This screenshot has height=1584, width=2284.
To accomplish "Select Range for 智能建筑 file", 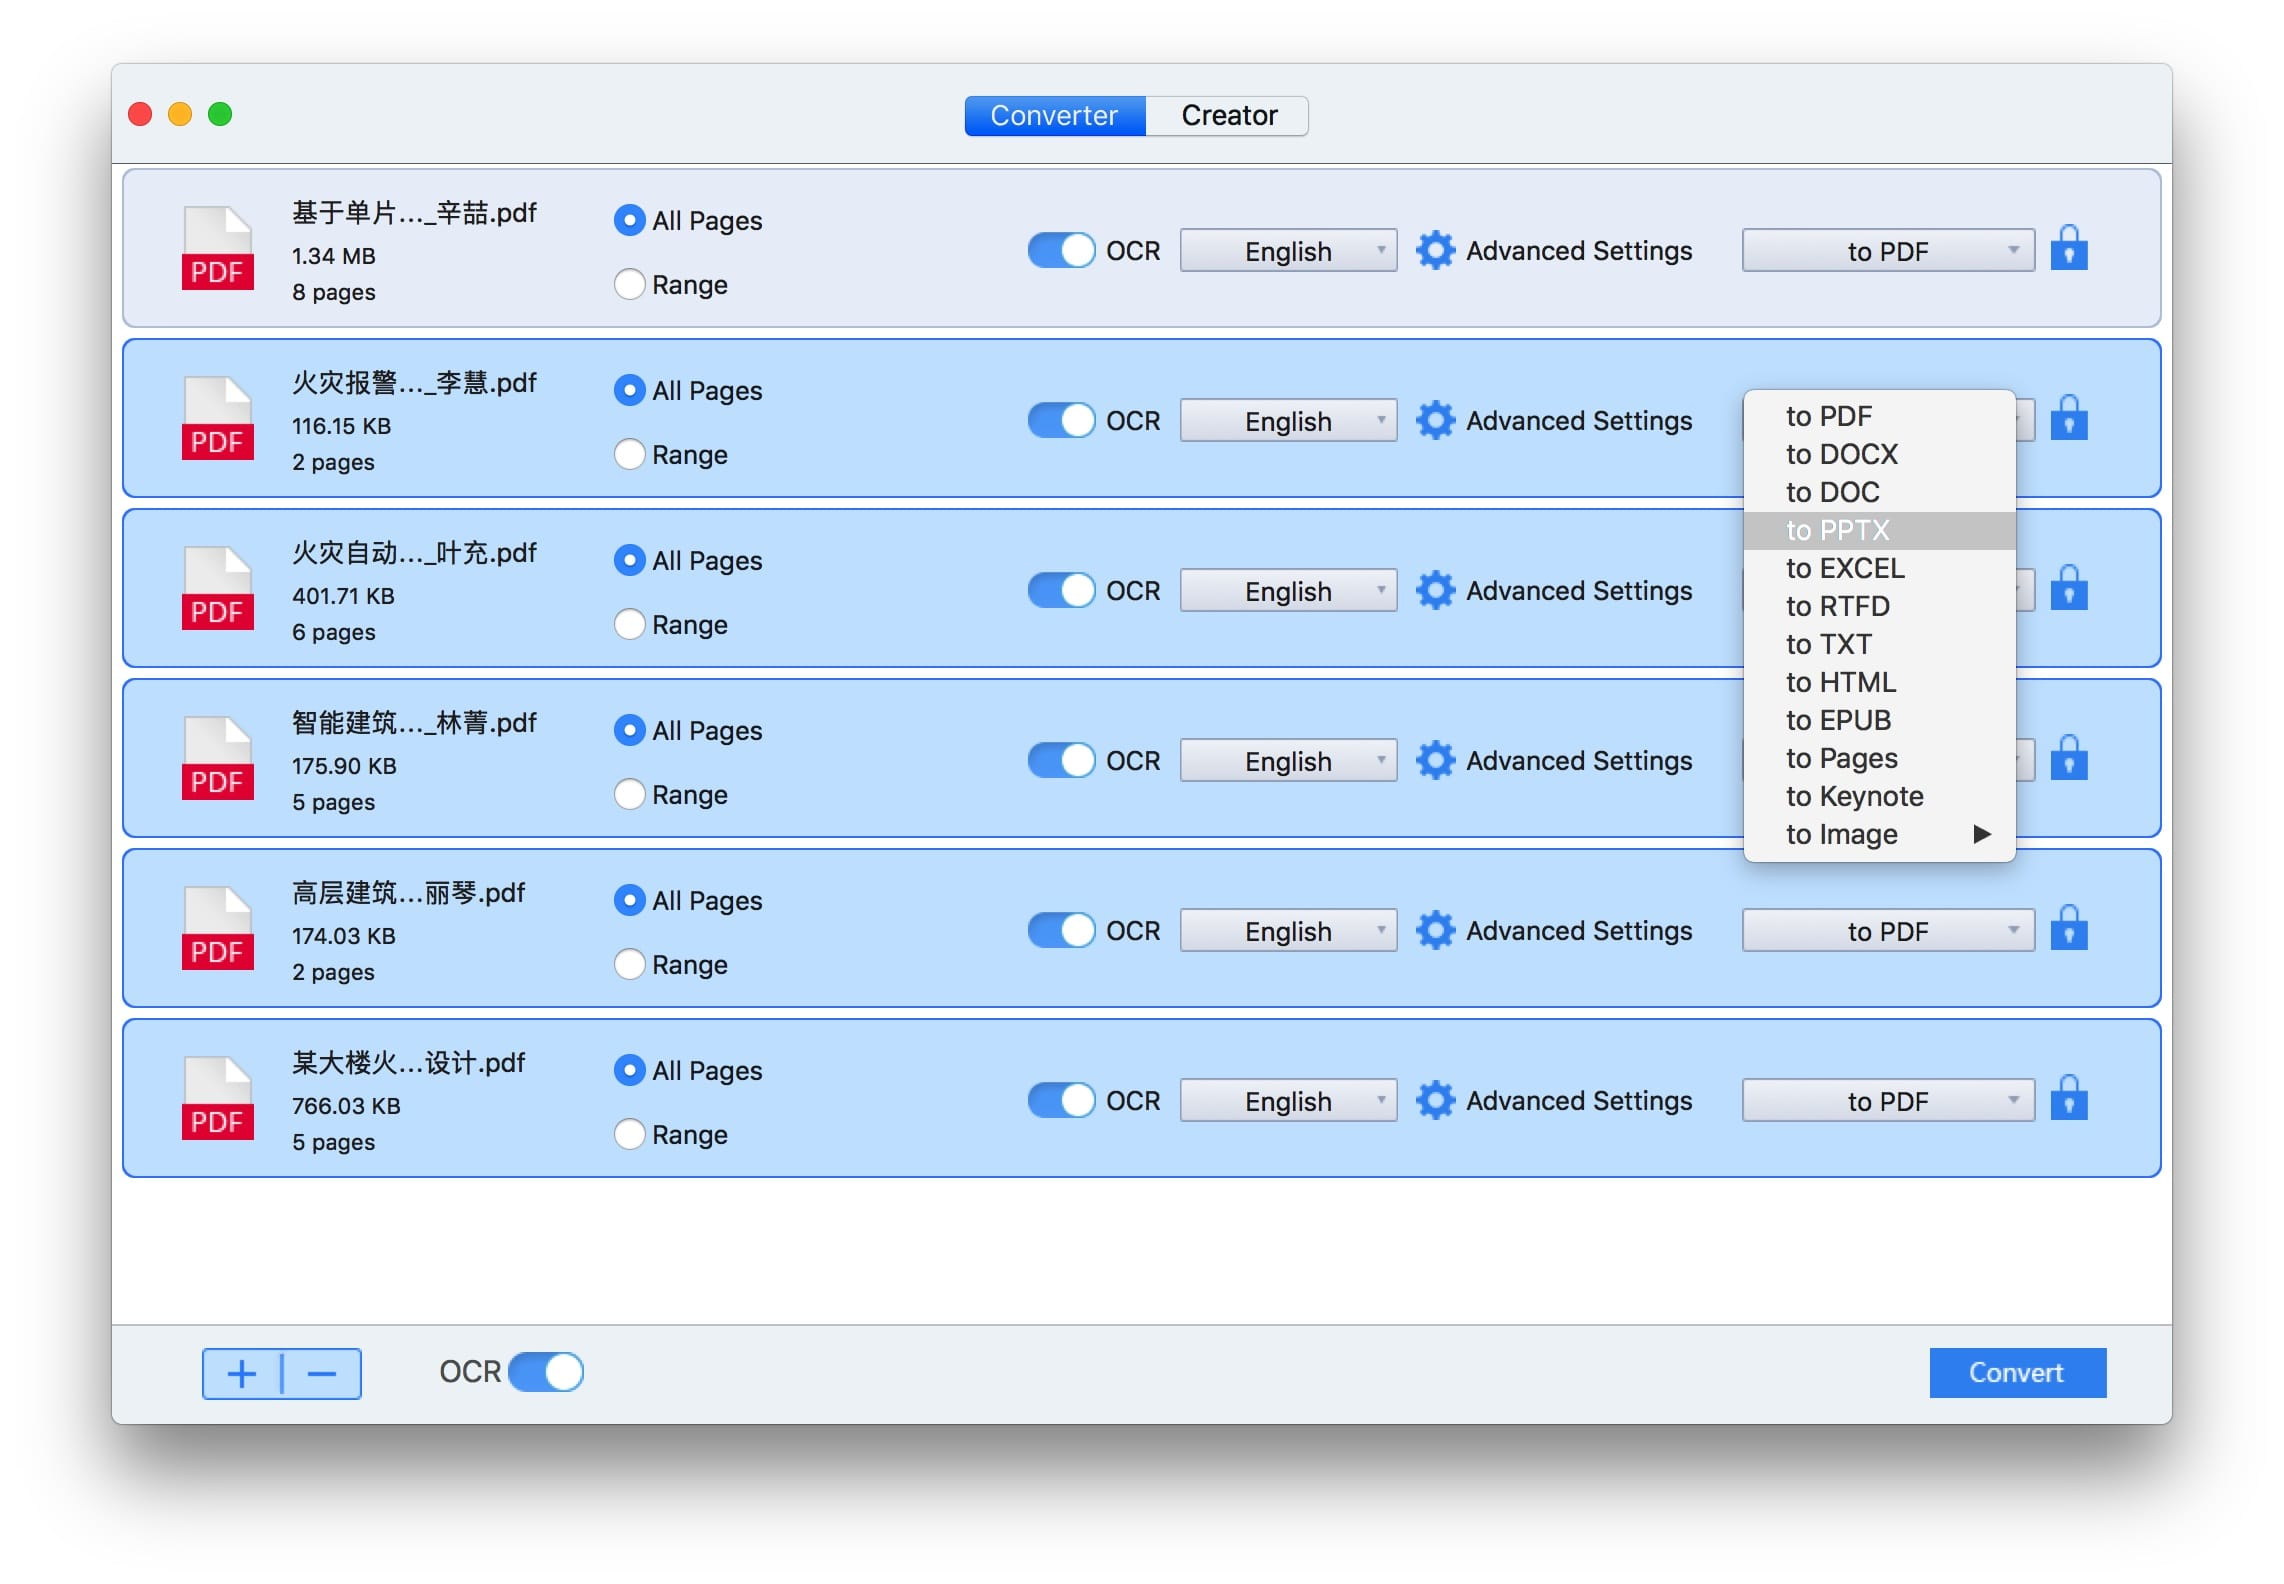I will coord(630,796).
